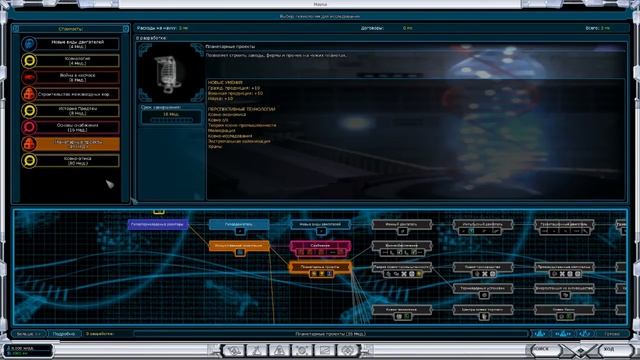Click the red icon beside Основы снабжения

(x=29, y=127)
